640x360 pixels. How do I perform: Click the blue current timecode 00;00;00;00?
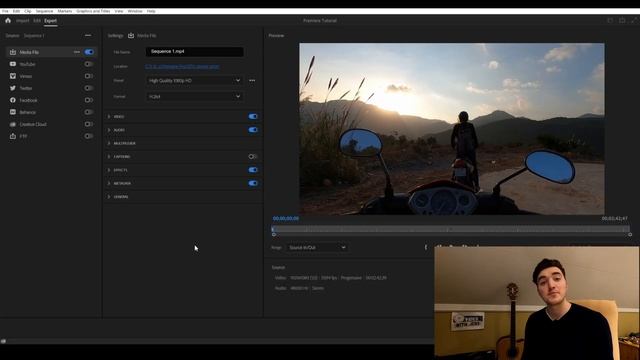(x=286, y=219)
